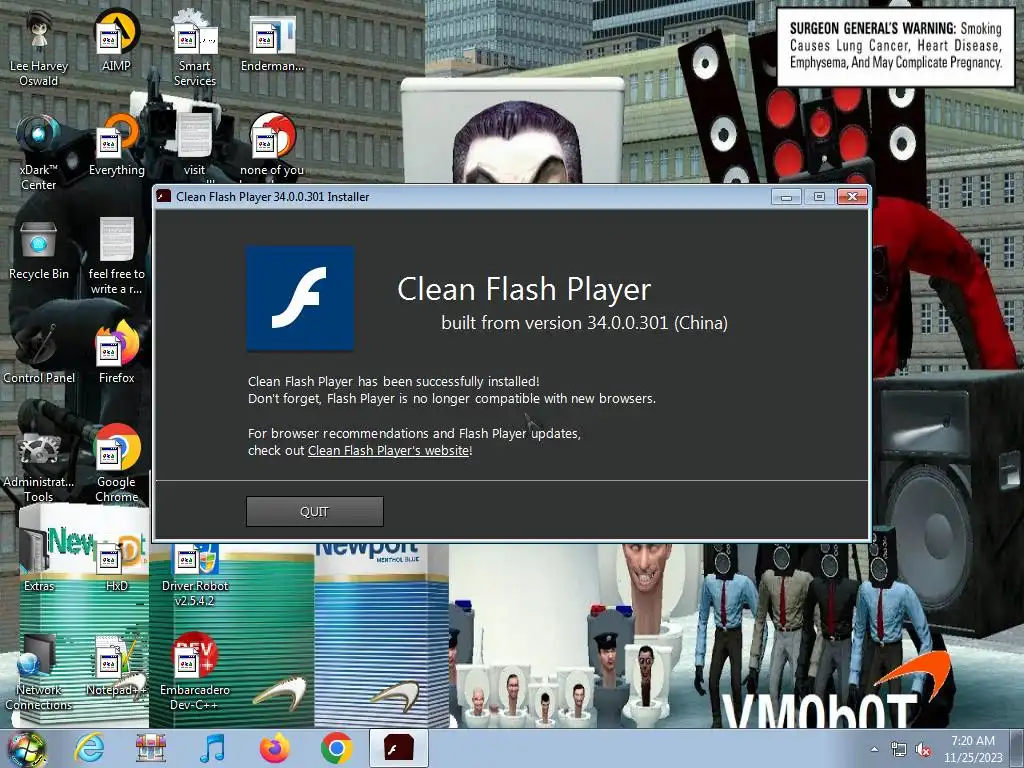Screen dimensions: 1024x768
Task: Open Enderman desktop shortcut
Action: [272, 43]
